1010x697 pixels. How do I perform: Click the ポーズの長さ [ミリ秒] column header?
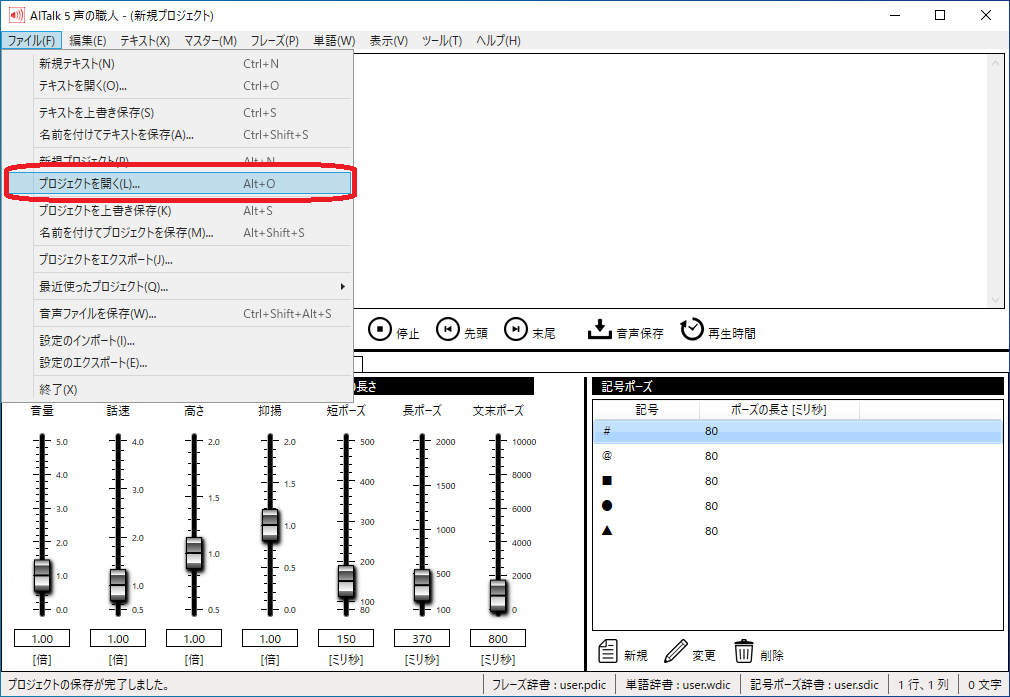(x=779, y=410)
